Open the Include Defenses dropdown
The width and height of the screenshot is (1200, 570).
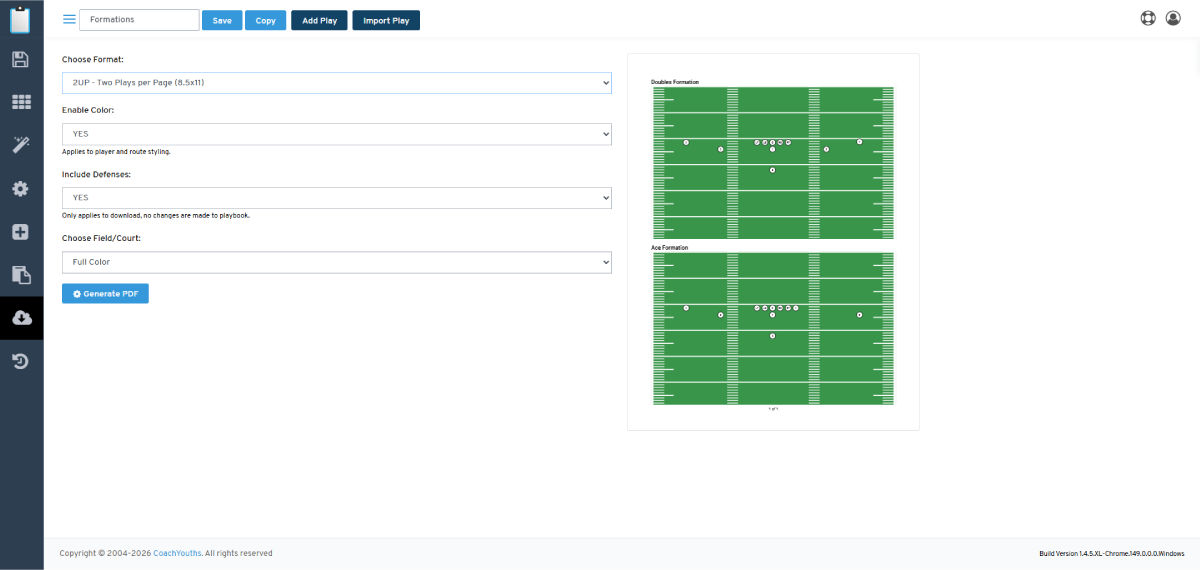(337, 198)
